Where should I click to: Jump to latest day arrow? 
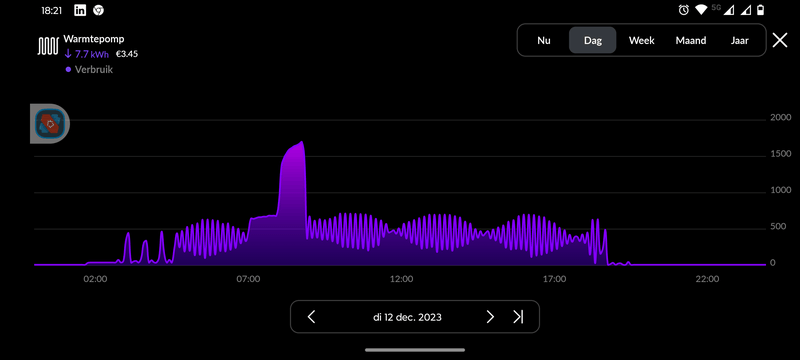518,317
